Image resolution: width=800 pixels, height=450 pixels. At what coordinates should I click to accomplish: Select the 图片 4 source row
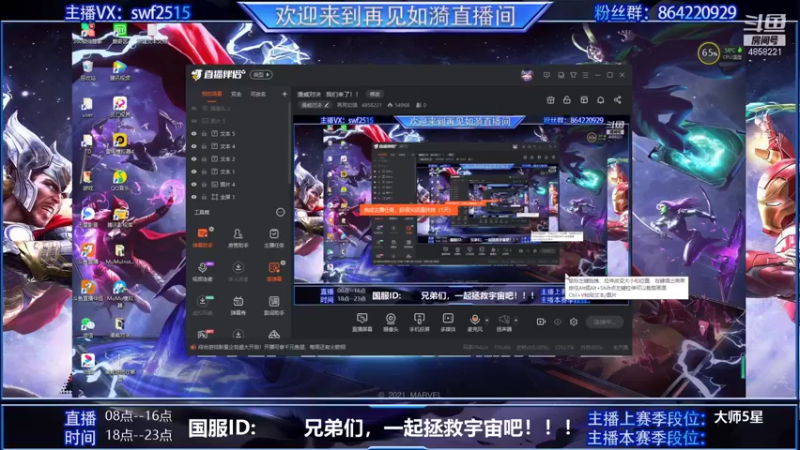238,184
